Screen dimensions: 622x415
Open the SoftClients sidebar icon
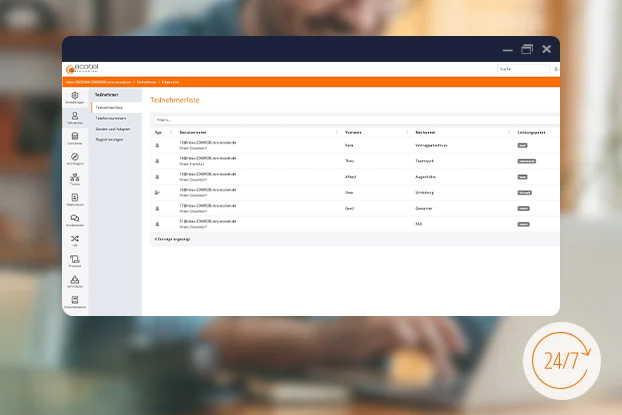tap(75, 282)
